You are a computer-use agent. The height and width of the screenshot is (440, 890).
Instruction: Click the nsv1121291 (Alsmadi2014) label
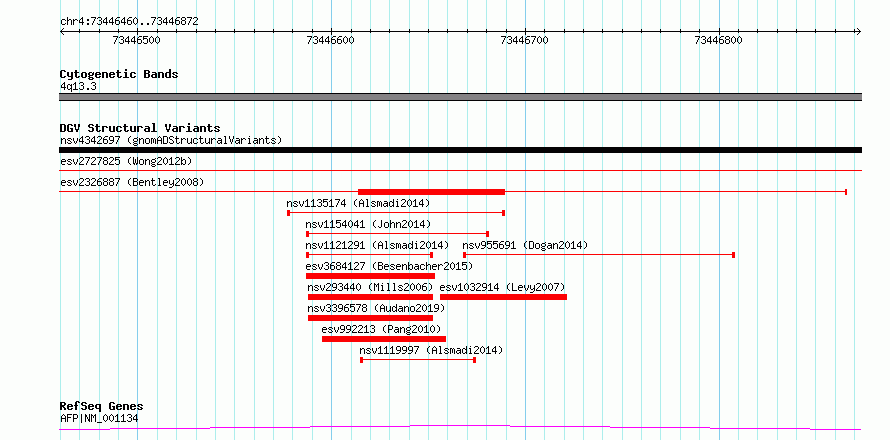tap(377, 245)
